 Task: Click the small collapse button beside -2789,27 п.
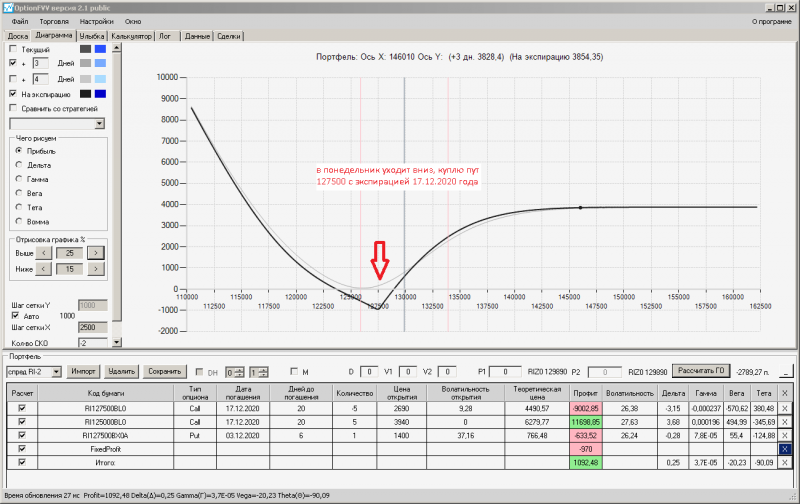coord(786,372)
